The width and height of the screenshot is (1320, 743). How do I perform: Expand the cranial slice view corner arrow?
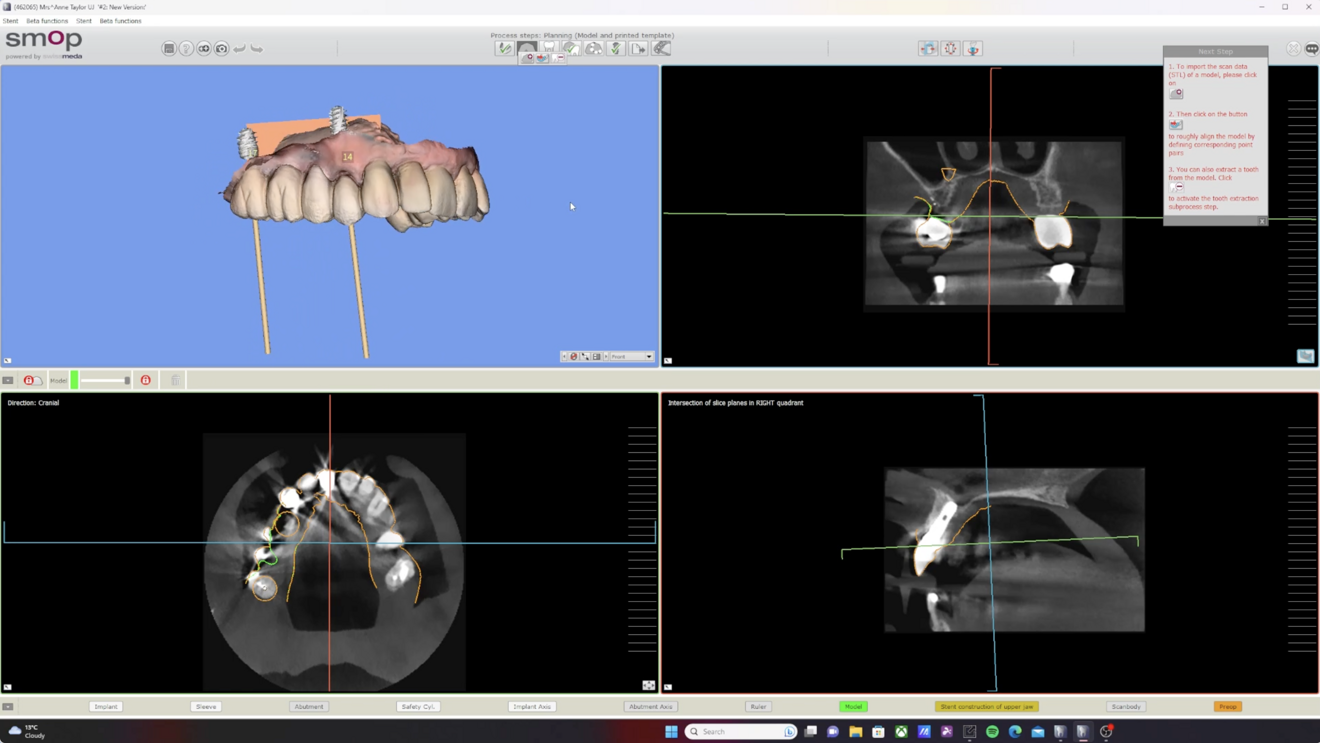tap(7, 687)
